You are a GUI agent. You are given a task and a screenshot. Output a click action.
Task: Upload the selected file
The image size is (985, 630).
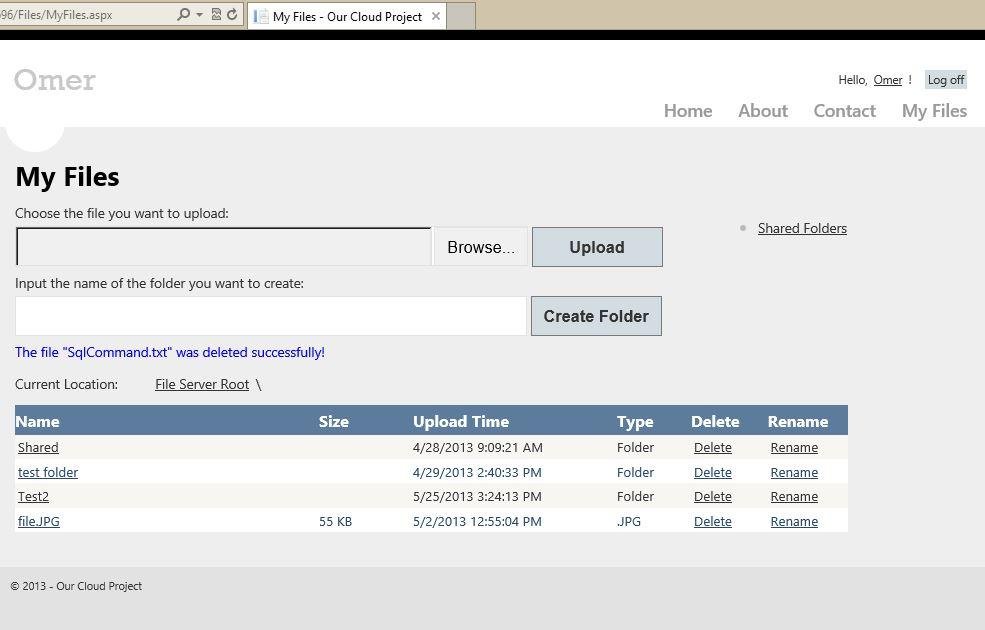click(x=596, y=247)
